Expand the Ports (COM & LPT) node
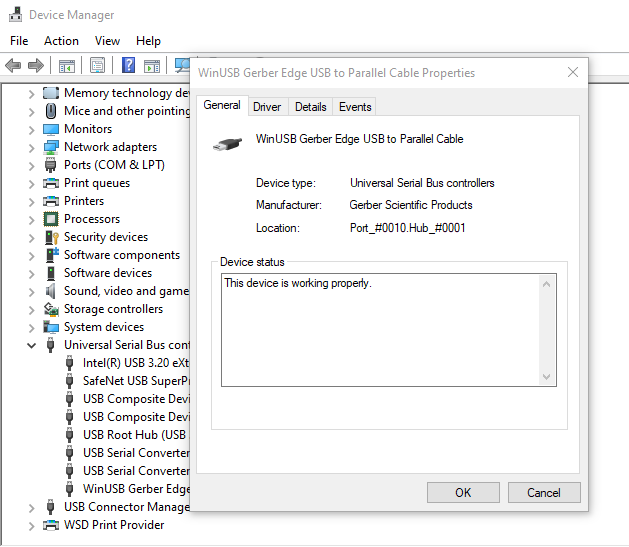The height and width of the screenshot is (547, 629). (31, 166)
